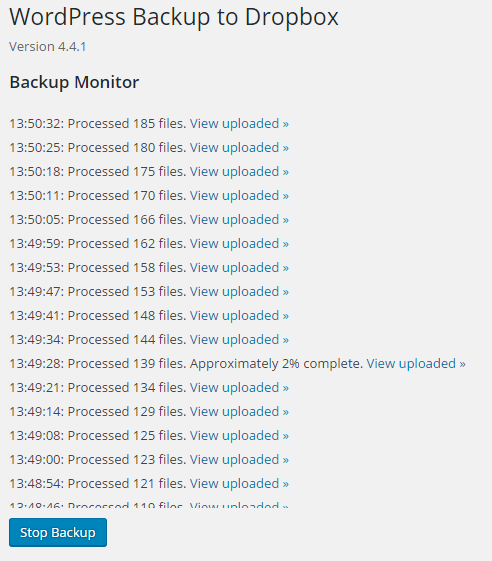Click View uploaded at 13:49:00 entry
Image resolution: width=492 pixels, height=561 pixels.
(x=239, y=459)
